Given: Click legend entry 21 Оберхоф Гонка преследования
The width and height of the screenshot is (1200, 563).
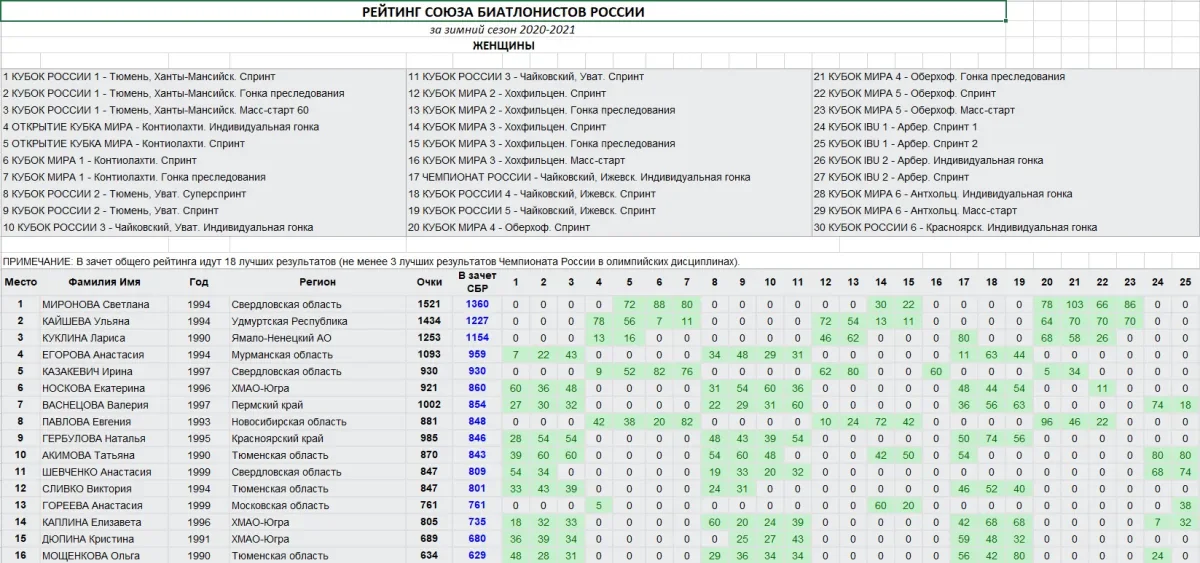Looking at the screenshot, I should (939, 76).
